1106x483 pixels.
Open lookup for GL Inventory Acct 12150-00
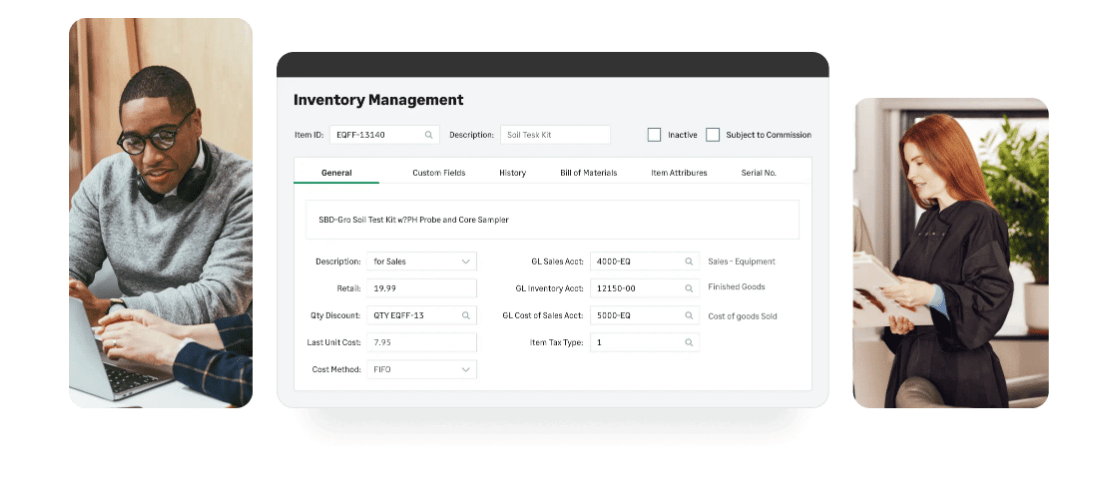tap(689, 288)
